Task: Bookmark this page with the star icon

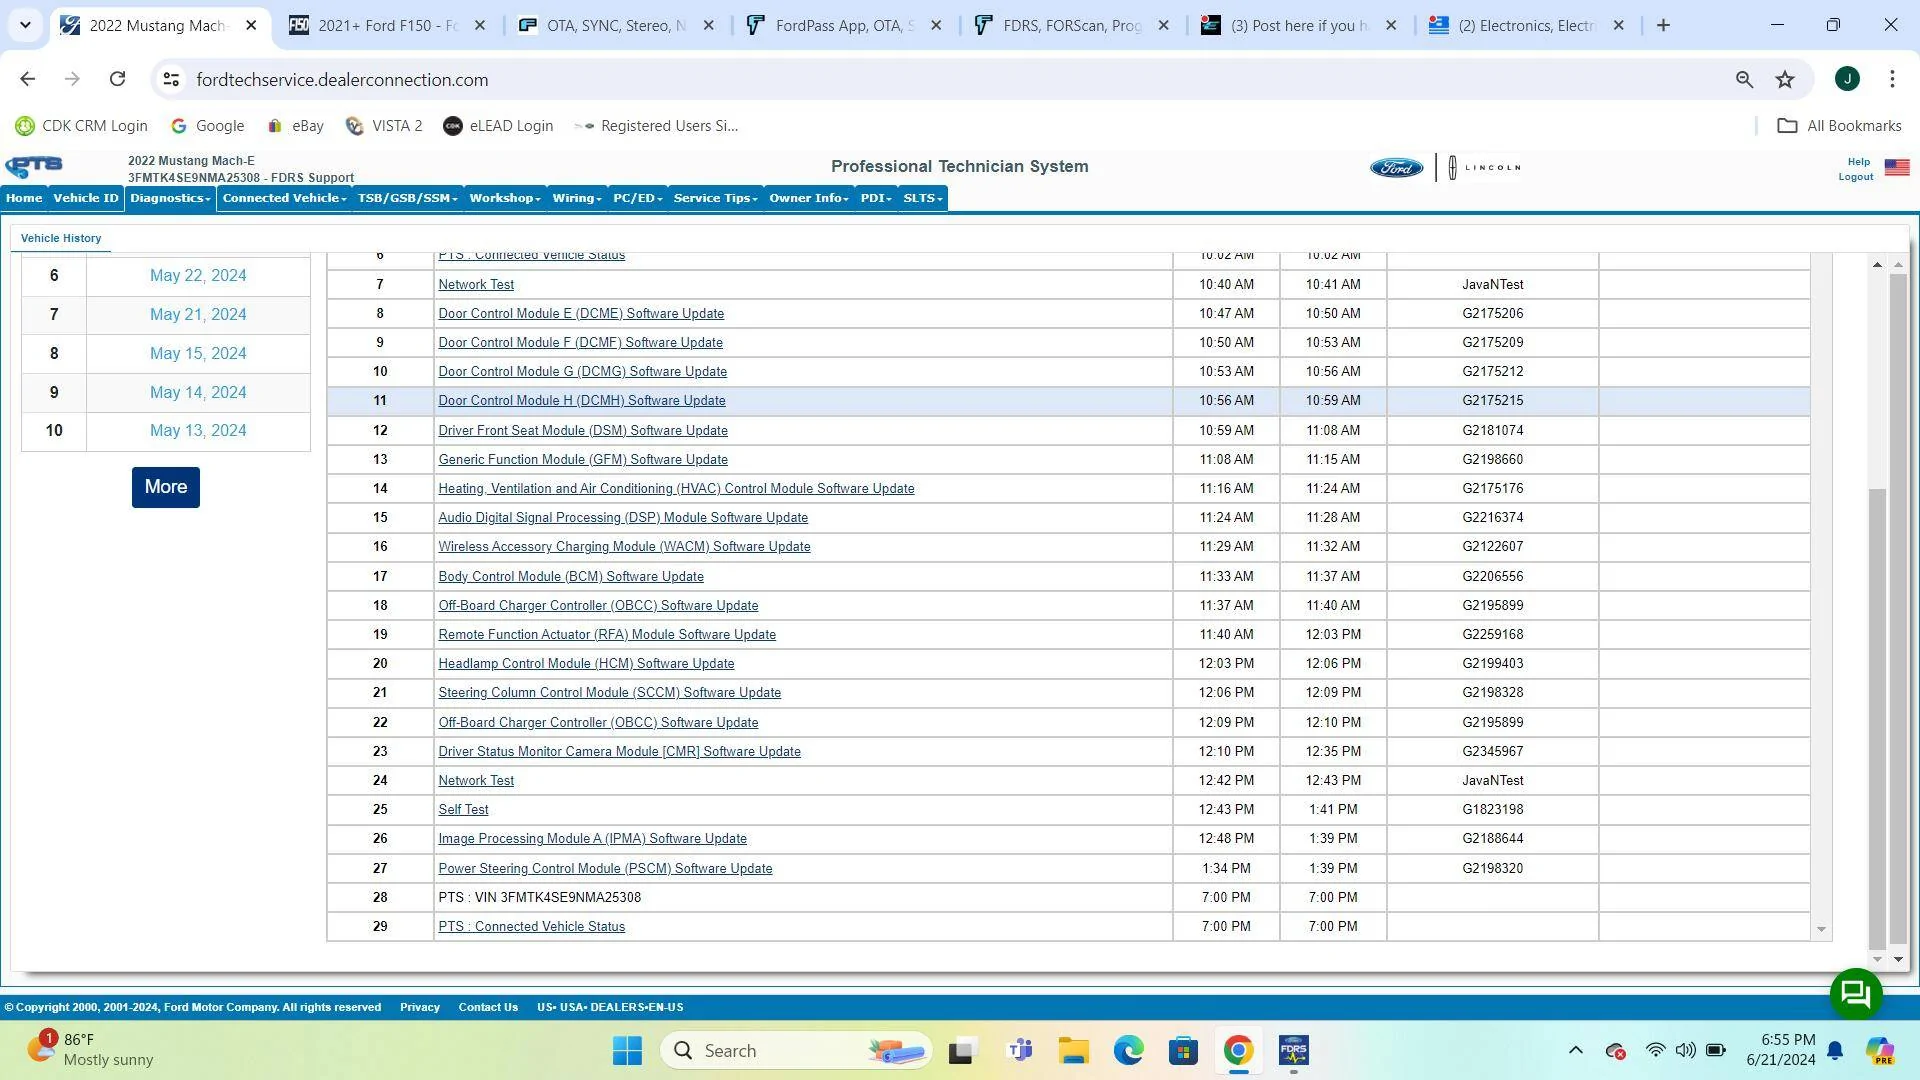Action: [1785, 79]
